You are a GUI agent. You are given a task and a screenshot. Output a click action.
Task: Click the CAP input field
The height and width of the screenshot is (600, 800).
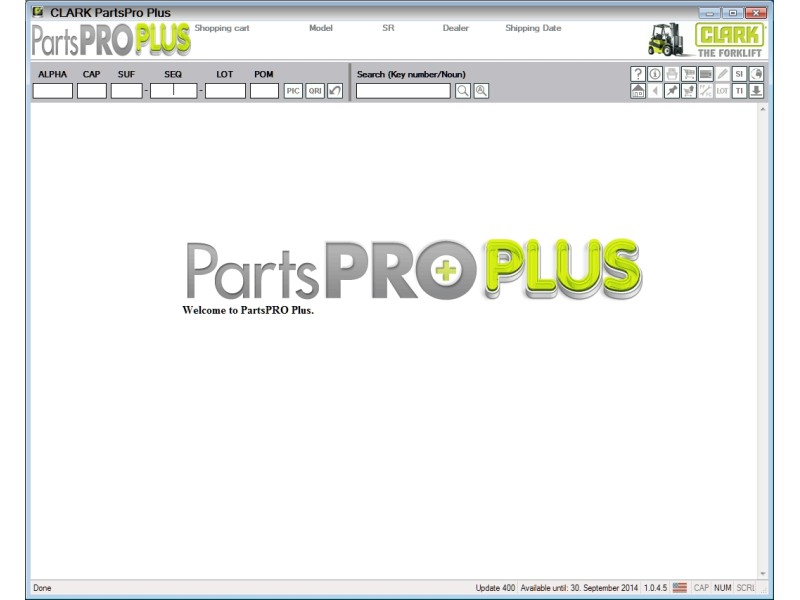point(92,91)
